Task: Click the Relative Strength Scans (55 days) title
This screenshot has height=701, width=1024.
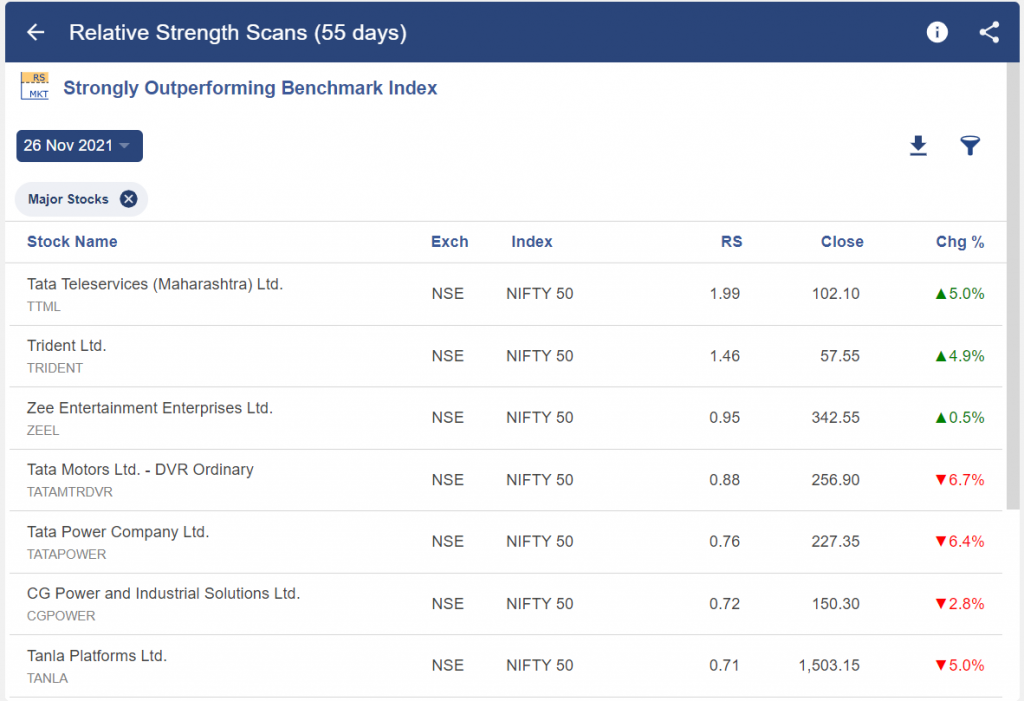Action: pos(238,33)
